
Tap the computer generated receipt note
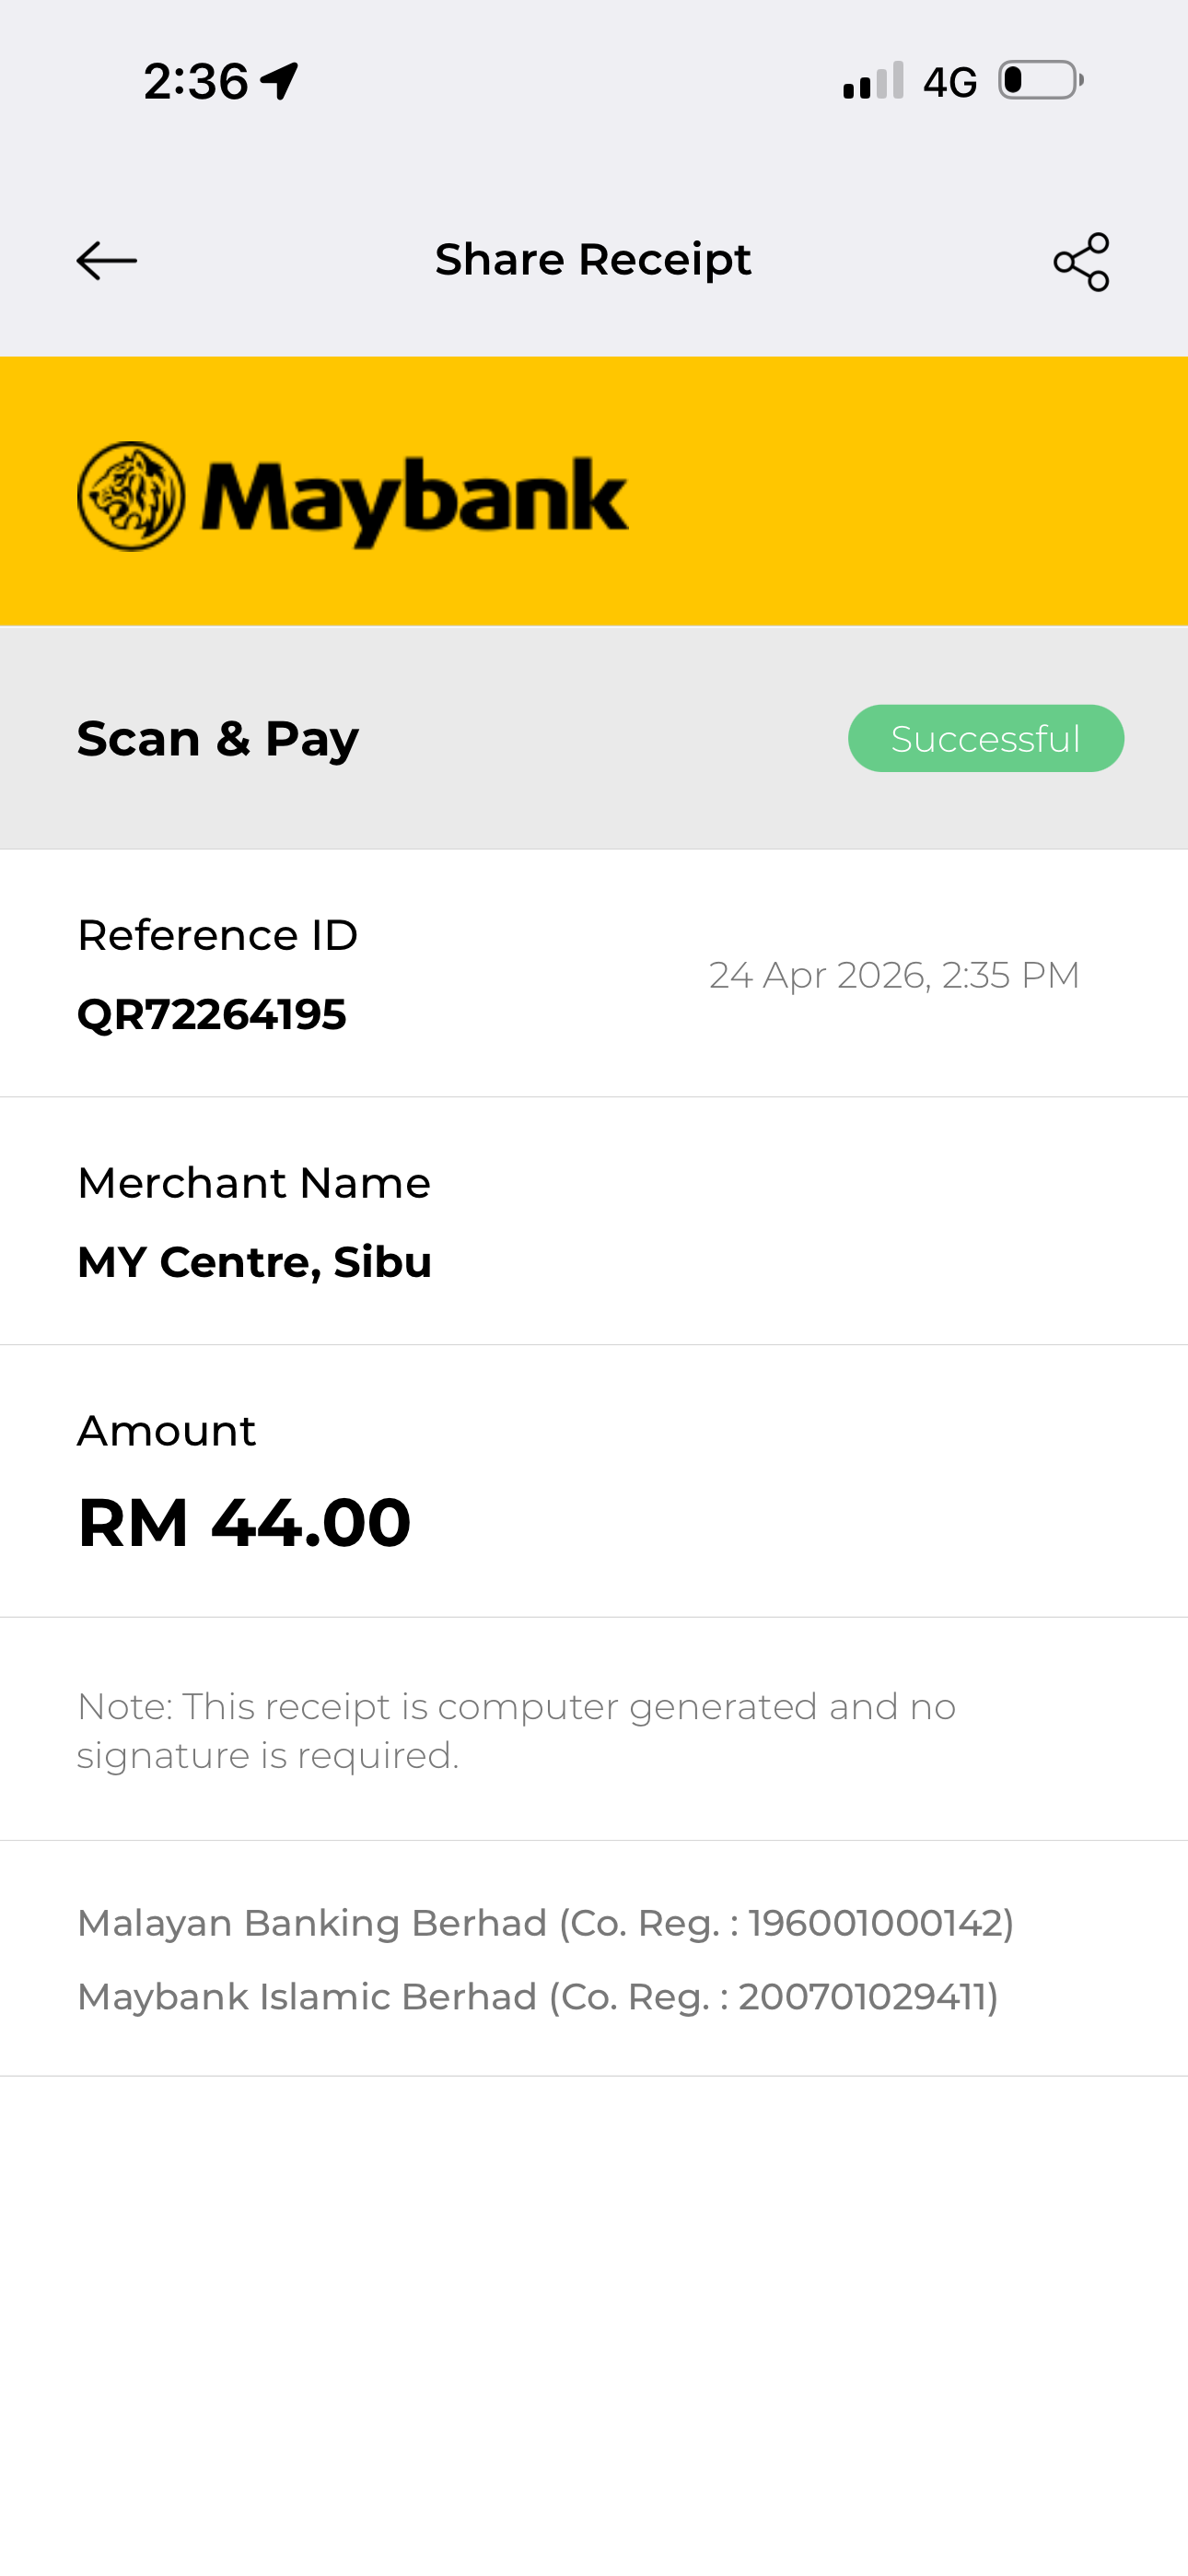[516, 1730]
